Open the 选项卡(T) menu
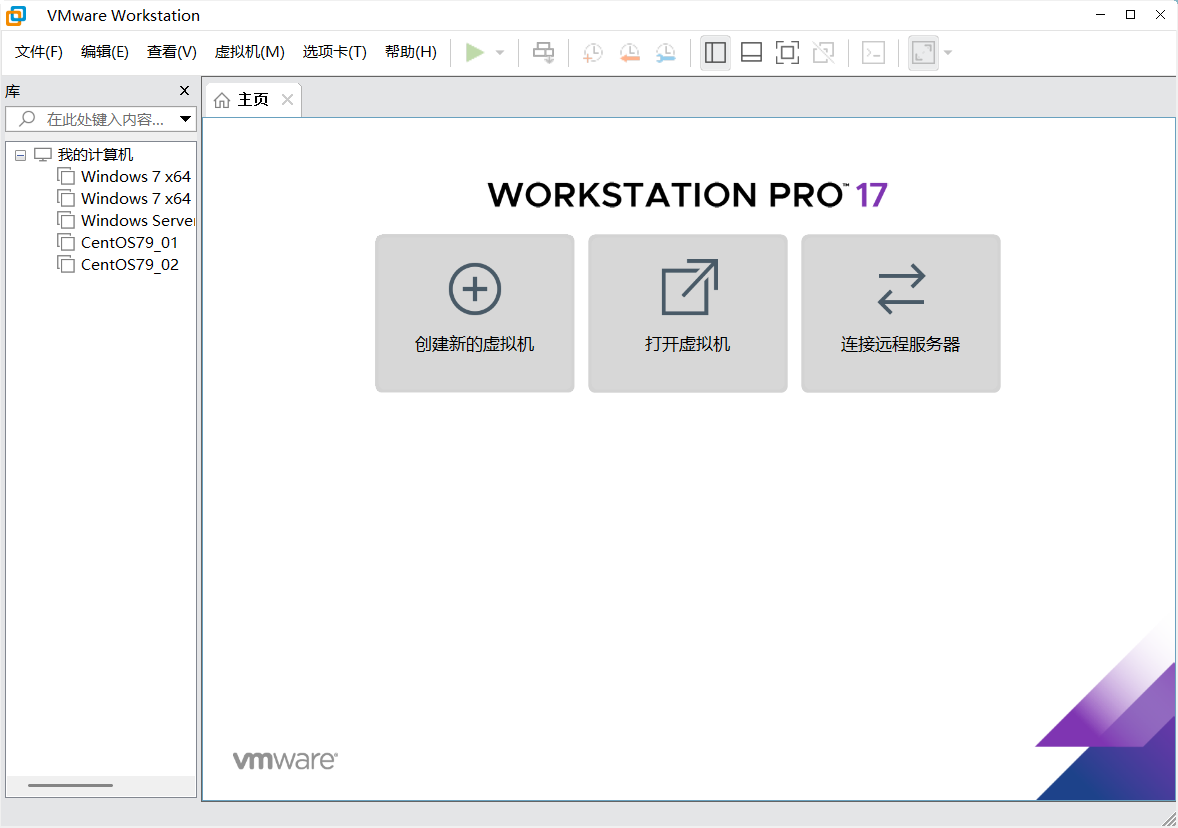 tap(334, 52)
